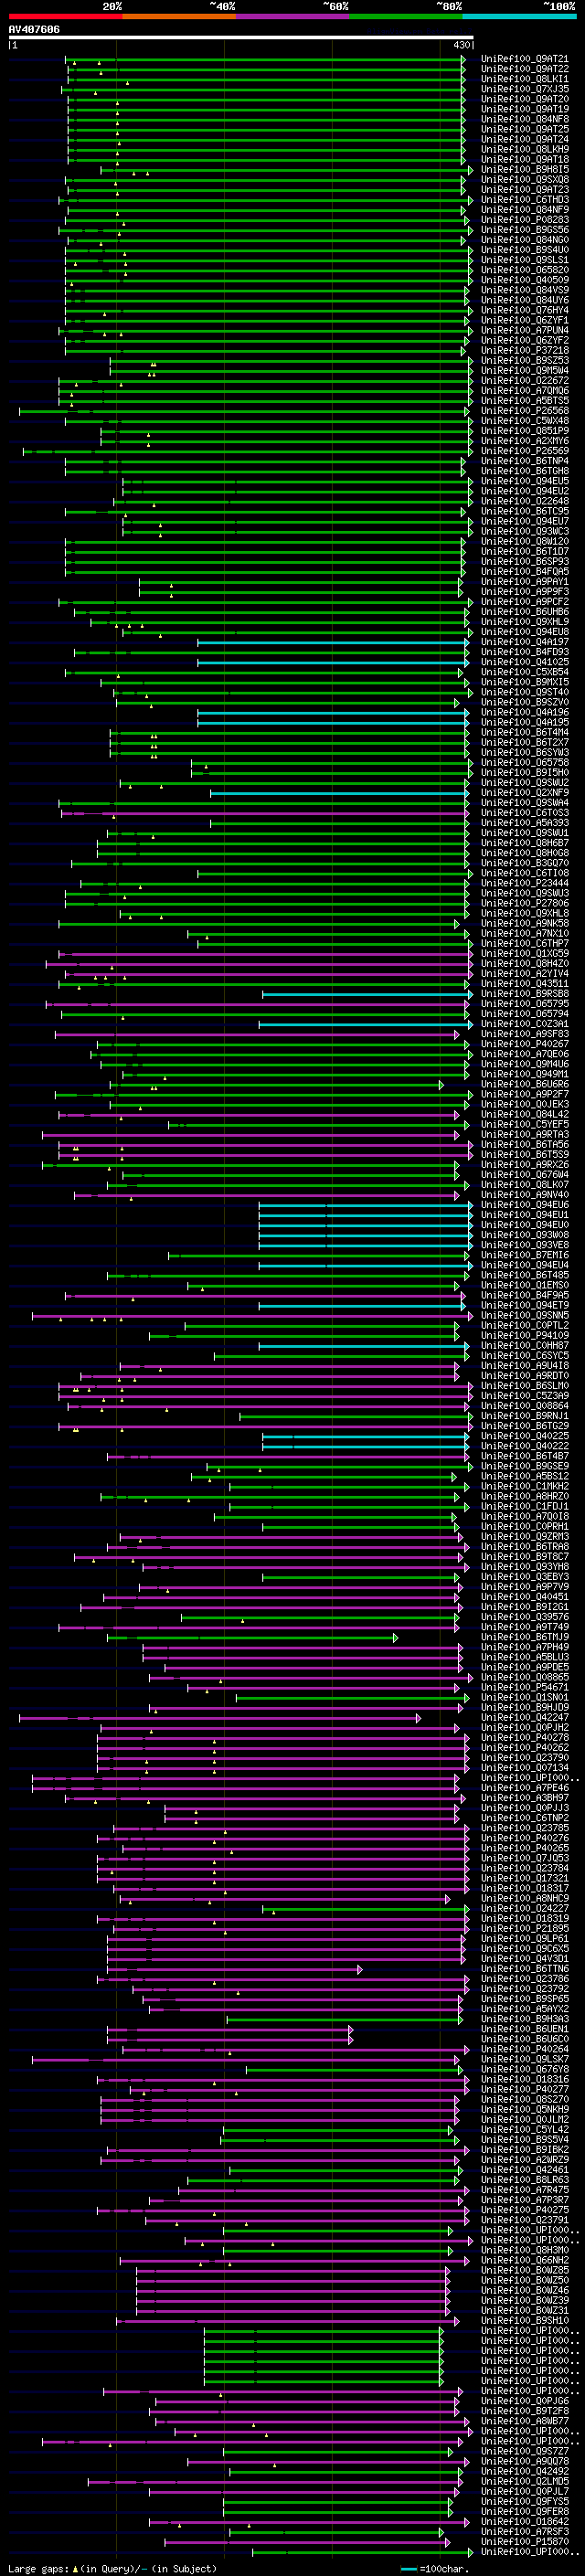Select hit label UniRef100_Q9SXQ8
Viewport: 585px width, 2576px height.
pos(525,180)
